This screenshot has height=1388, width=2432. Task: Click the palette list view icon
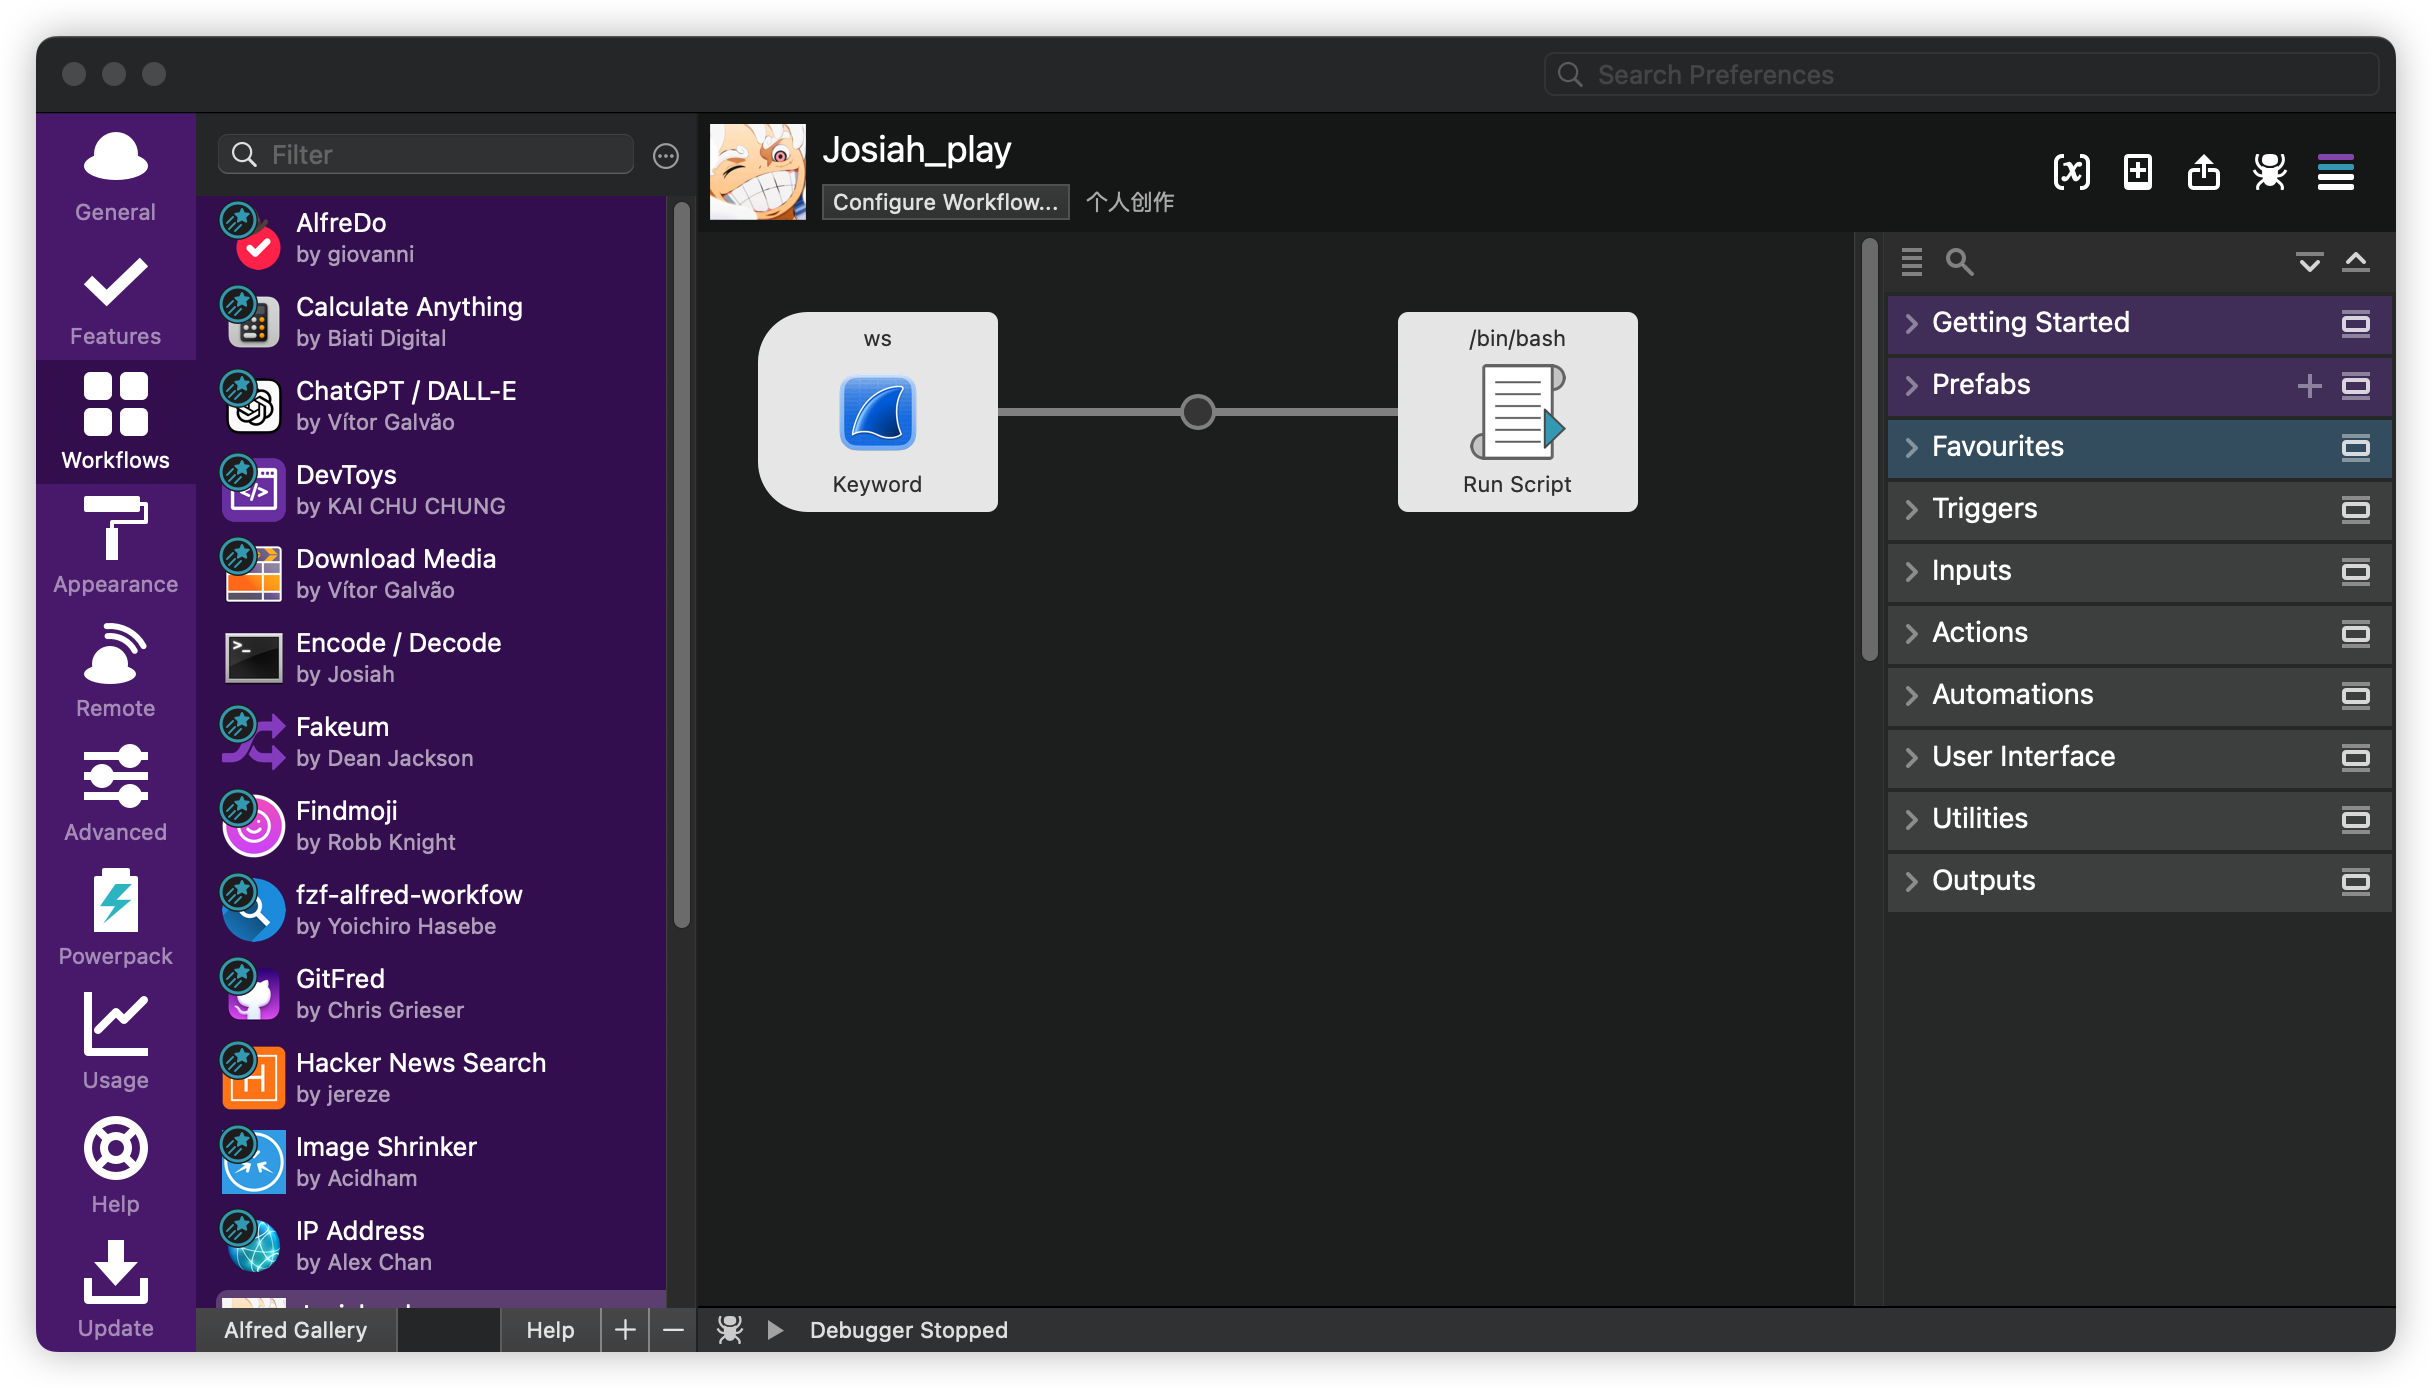[x=1911, y=262]
